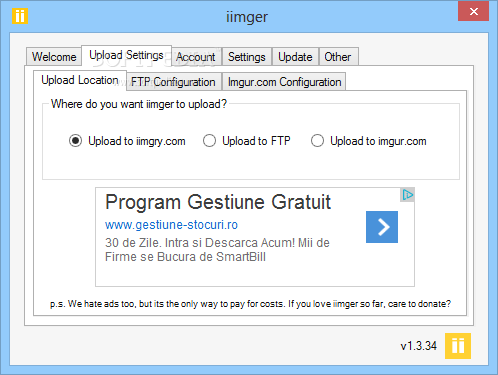The image size is (498, 375).
Task: Choose Upload to imgur.com radio button
Action: point(369,141)
